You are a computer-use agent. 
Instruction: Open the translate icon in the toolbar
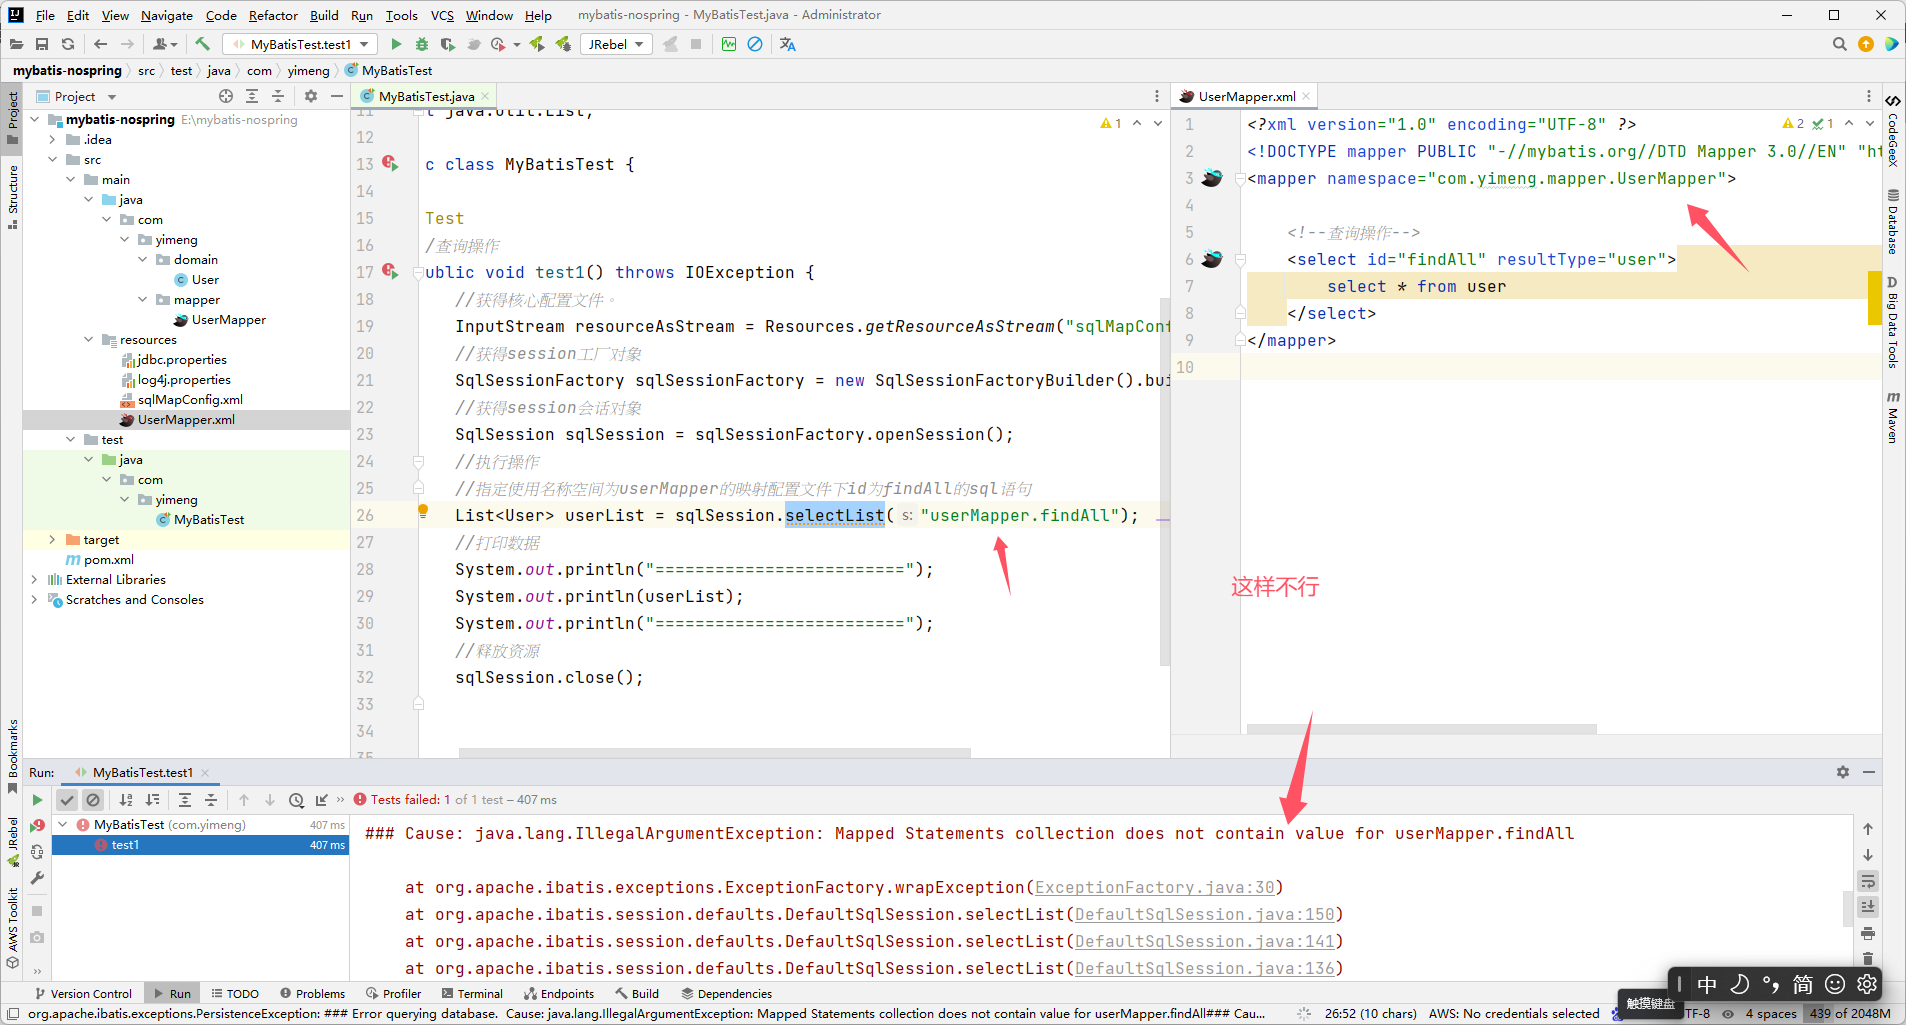[x=788, y=44]
